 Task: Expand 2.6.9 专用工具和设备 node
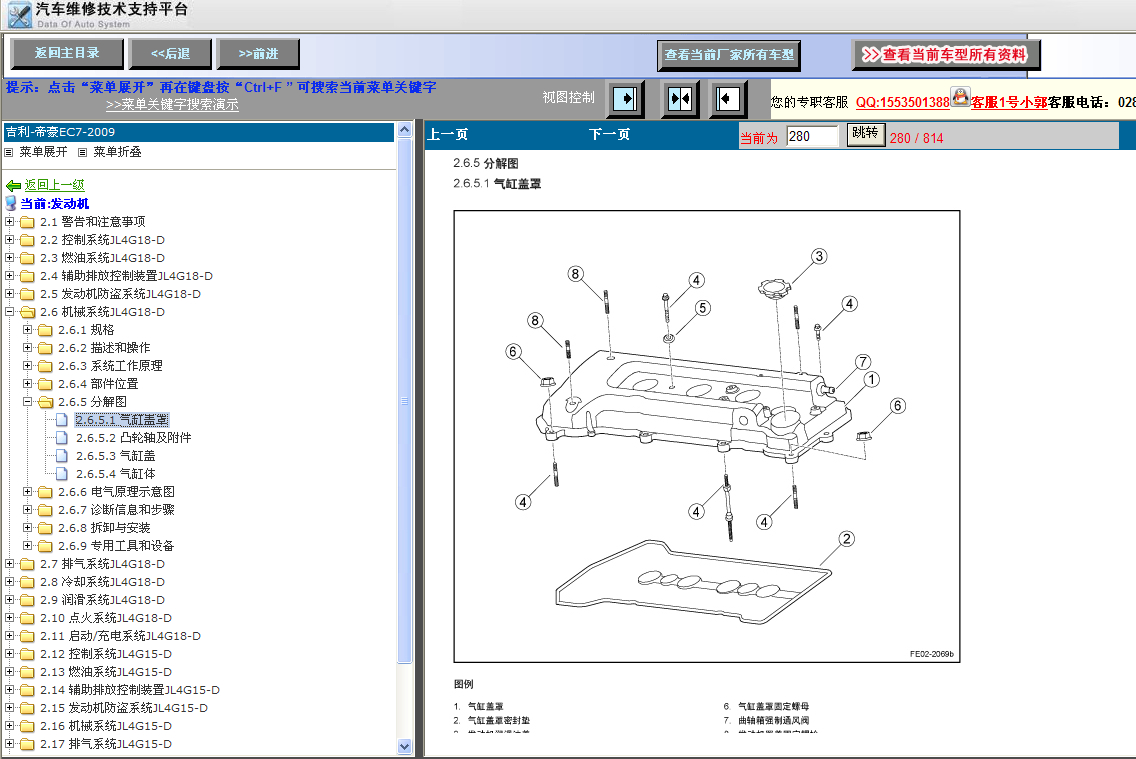[28, 545]
